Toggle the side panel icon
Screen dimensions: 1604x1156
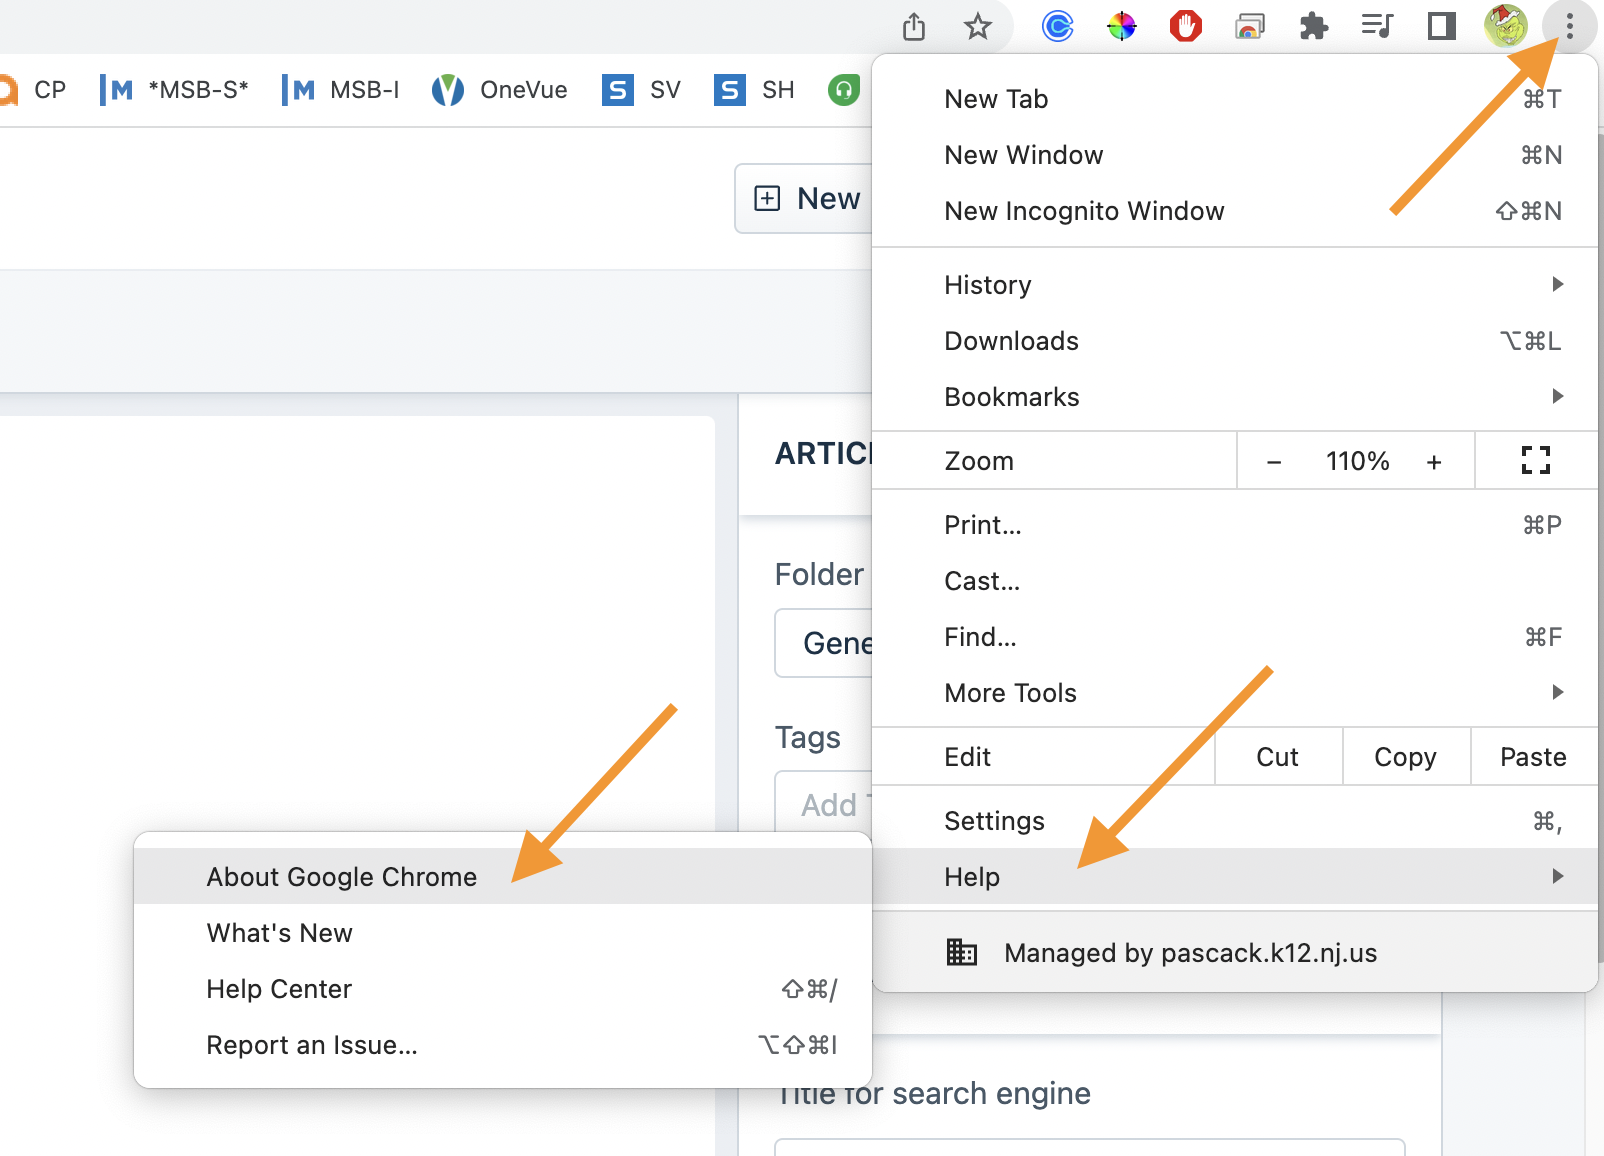pyautogui.click(x=1442, y=26)
